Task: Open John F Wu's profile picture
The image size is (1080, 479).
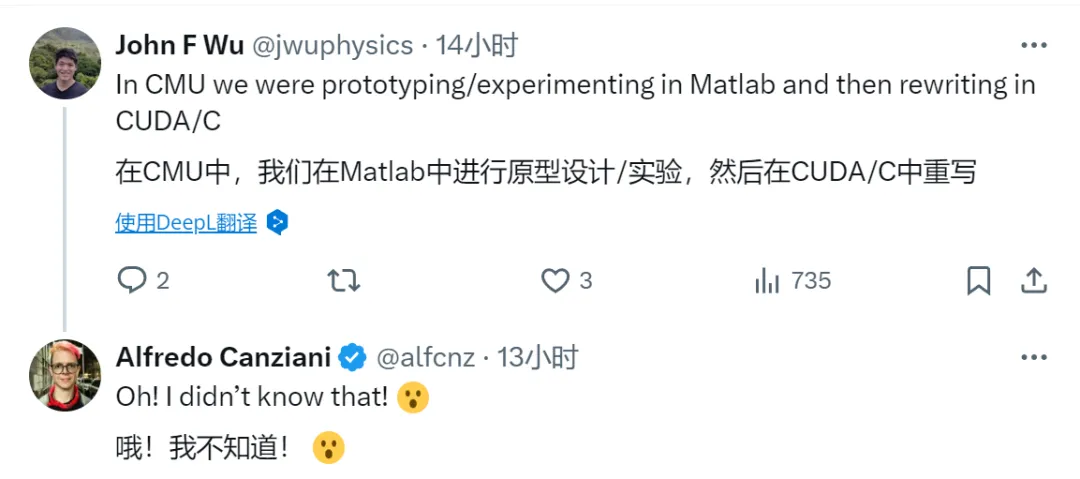Action: tap(65, 63)
